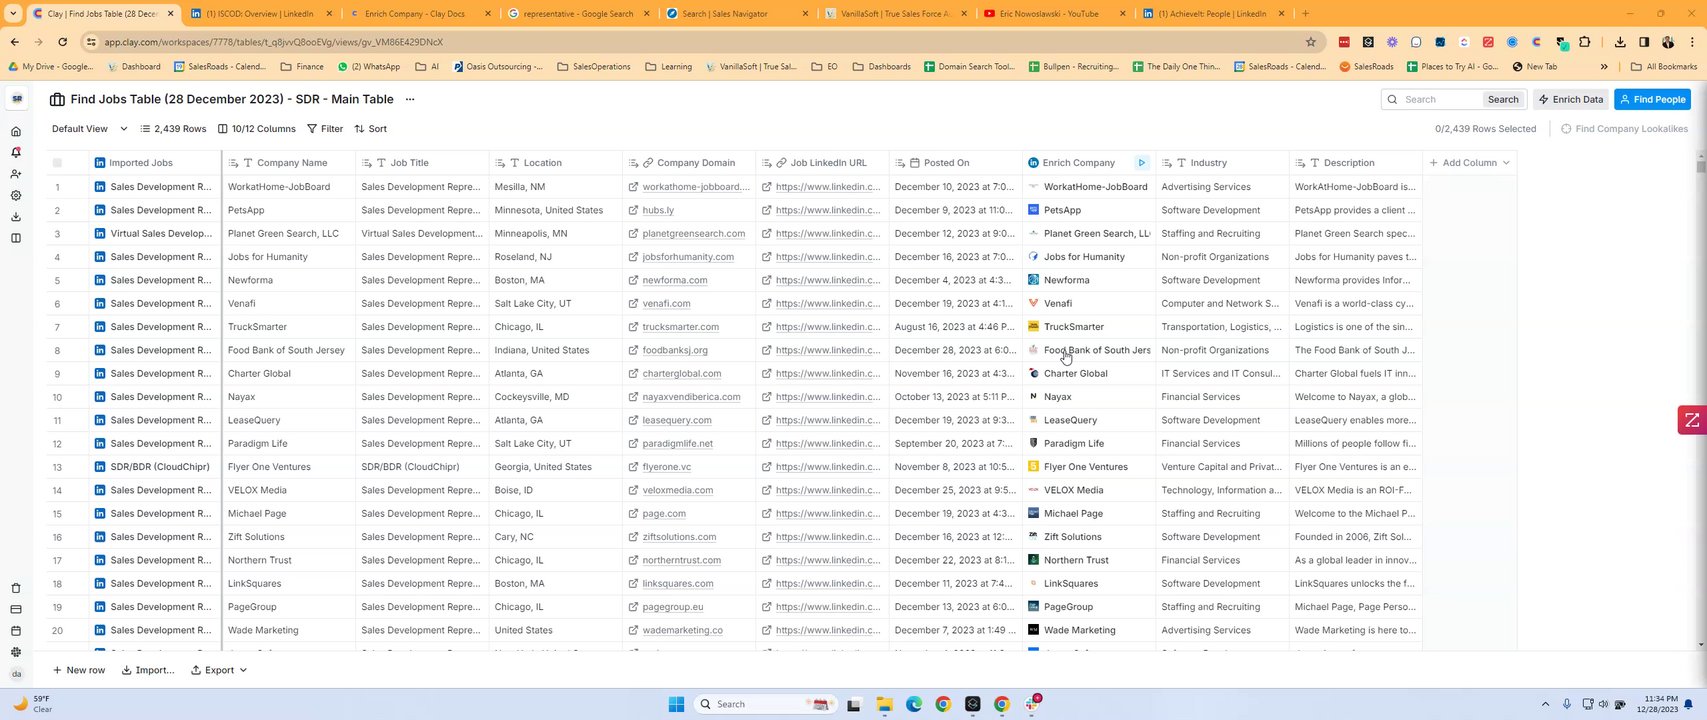Open Microsoft Edge from taskbar
This screenshot has width=1707, height=720.
pyautogui.click(x=914, y=704)
